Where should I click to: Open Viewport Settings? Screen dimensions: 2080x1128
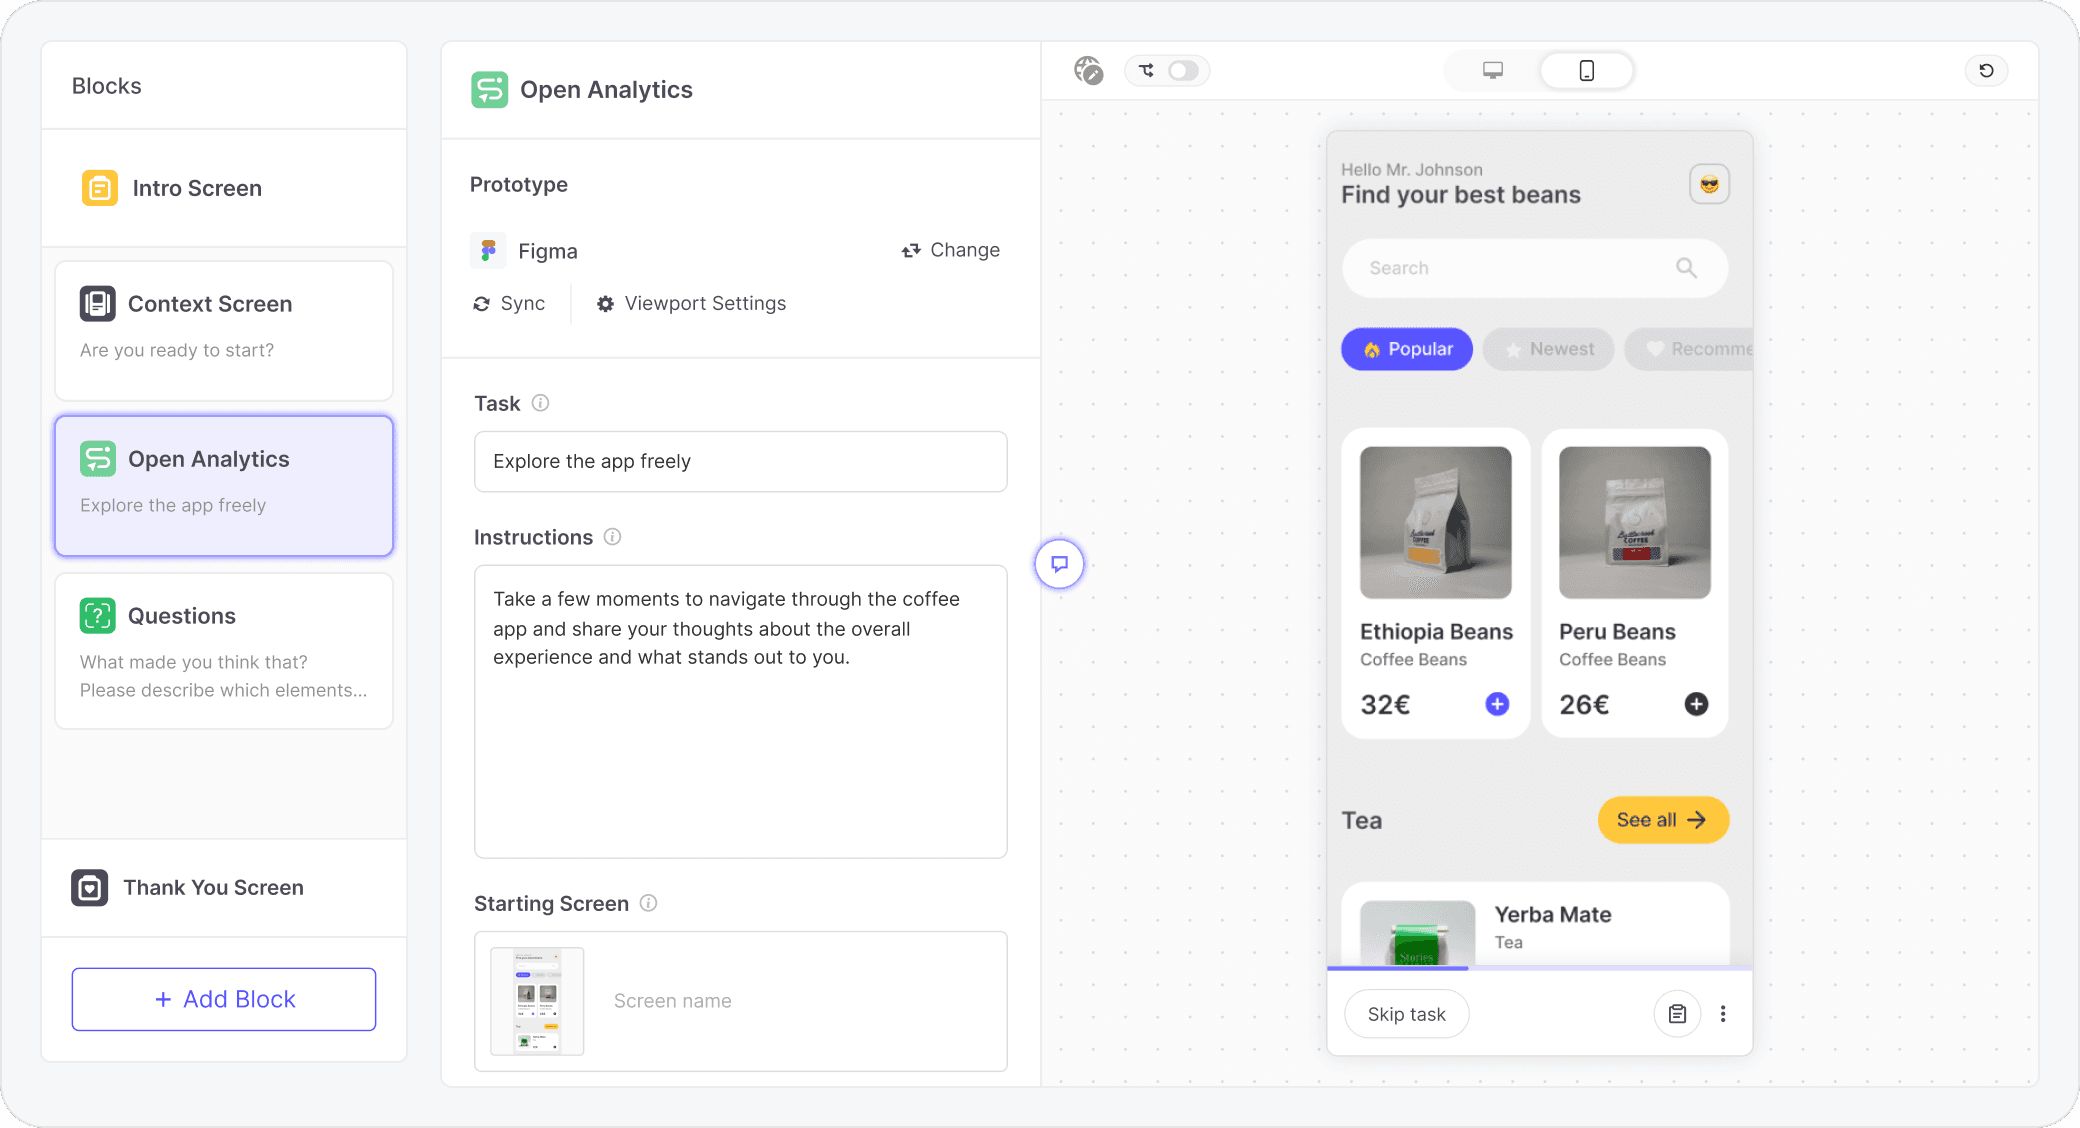(x=691, y=303)
